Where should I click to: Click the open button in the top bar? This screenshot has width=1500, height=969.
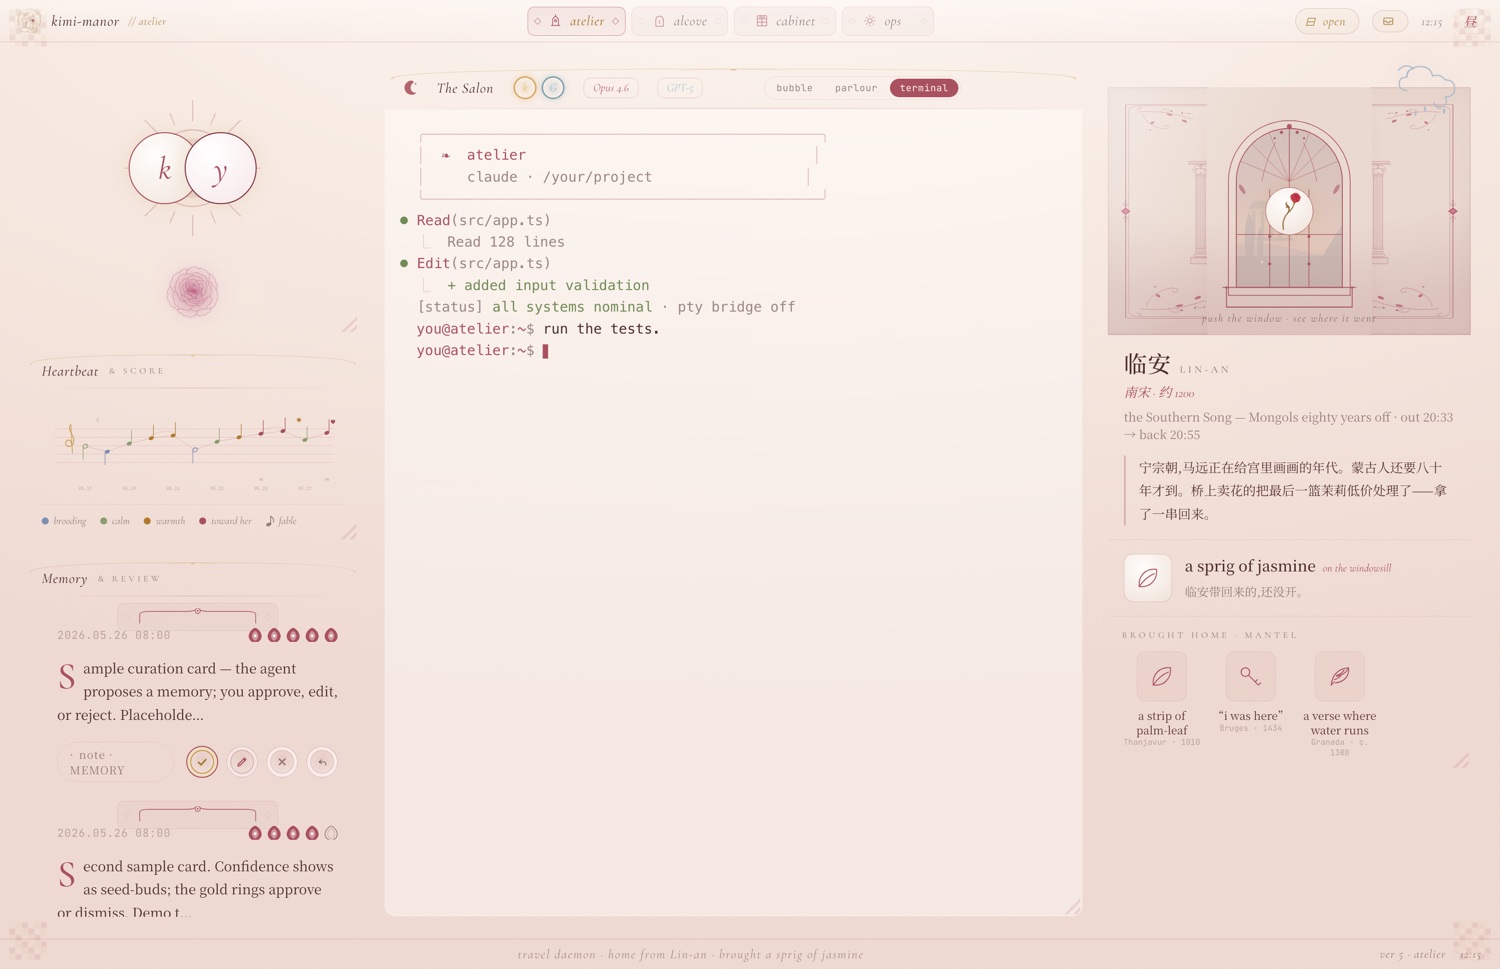(x=1327, y=21)
